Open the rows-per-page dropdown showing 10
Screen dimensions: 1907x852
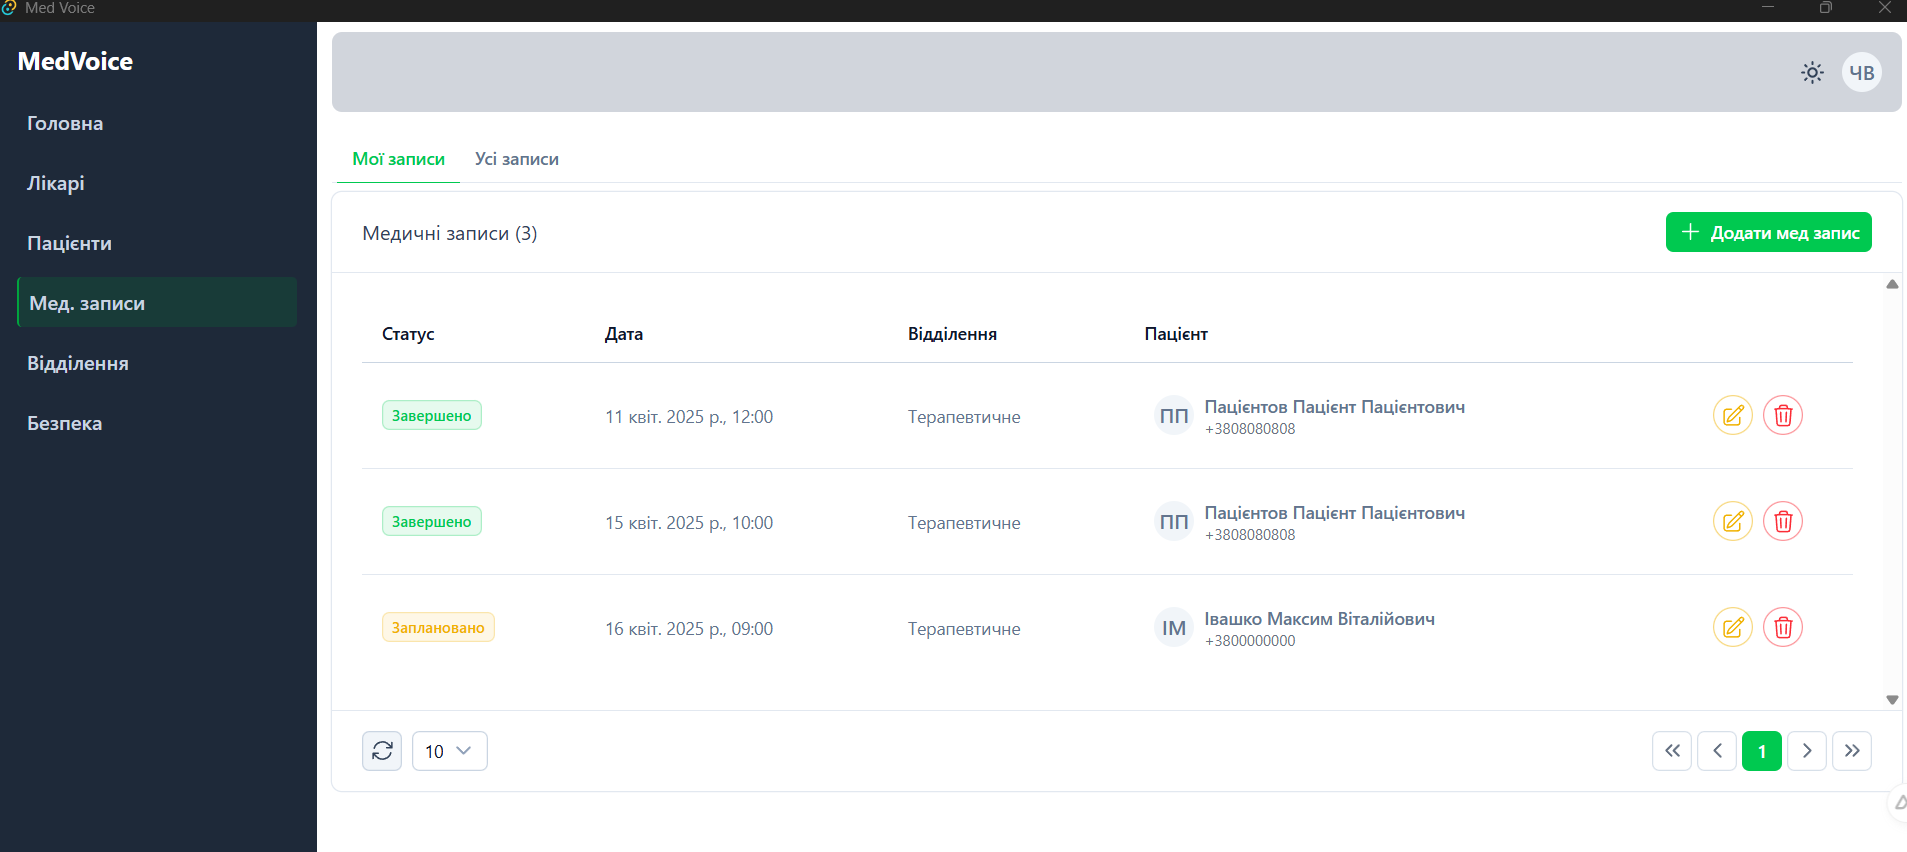[x=450, y=751]
